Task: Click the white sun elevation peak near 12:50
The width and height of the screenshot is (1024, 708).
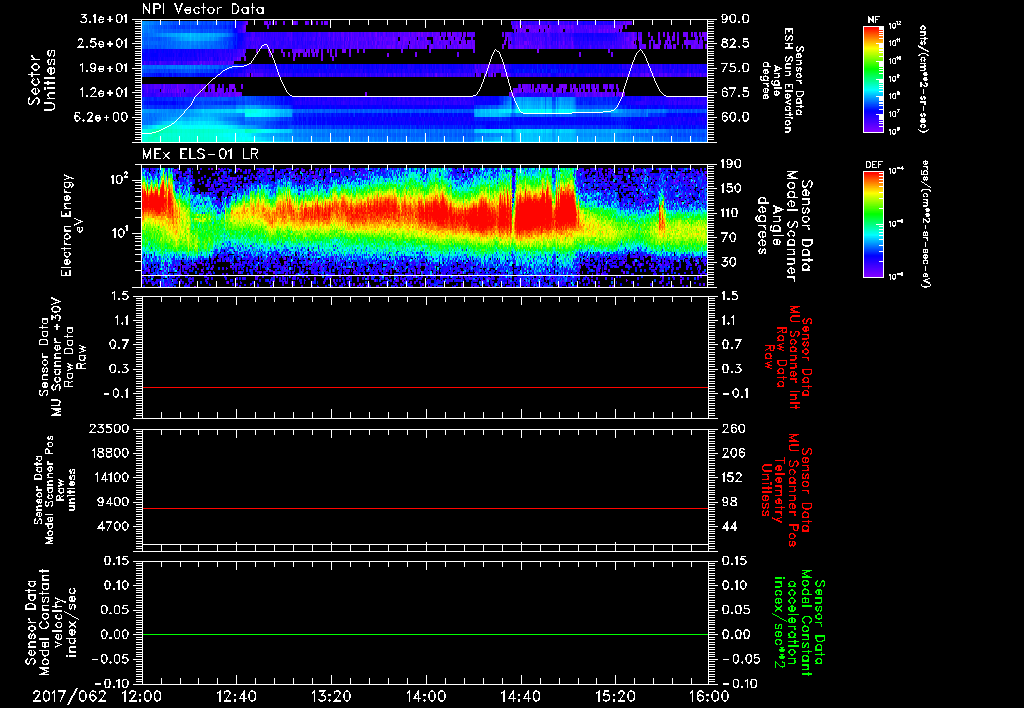Action: pos(264,46)
